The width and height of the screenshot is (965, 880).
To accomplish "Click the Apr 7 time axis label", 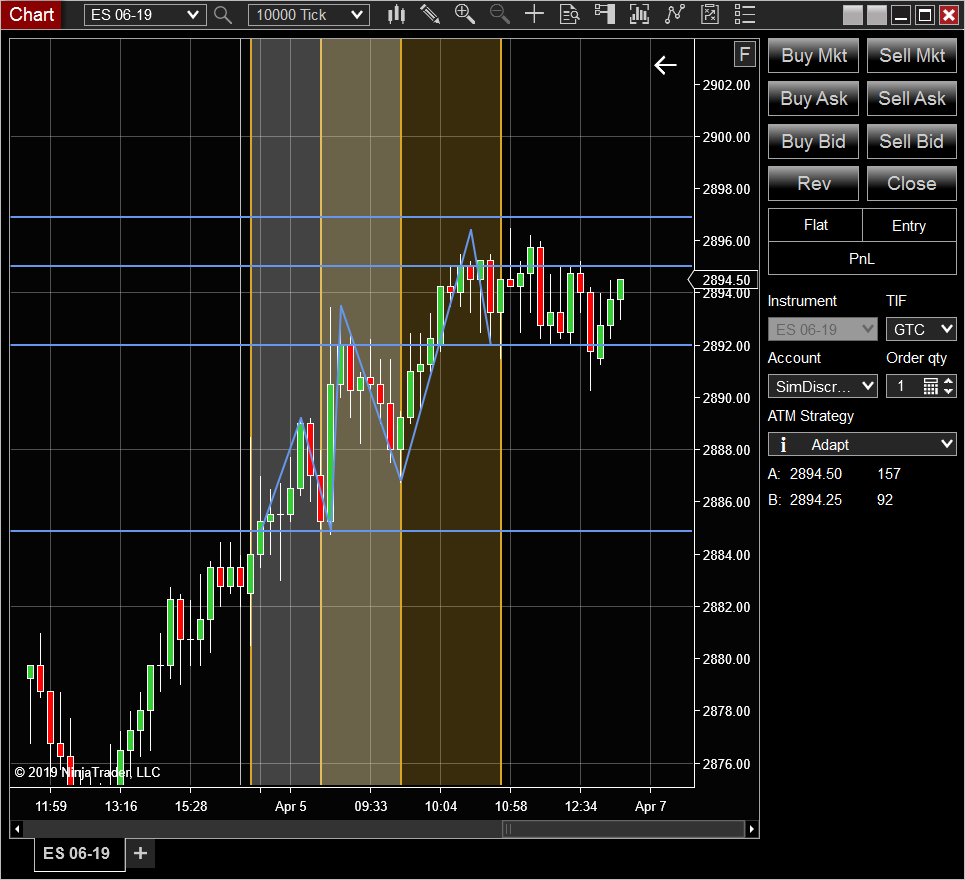I will (x=651, y=806).
